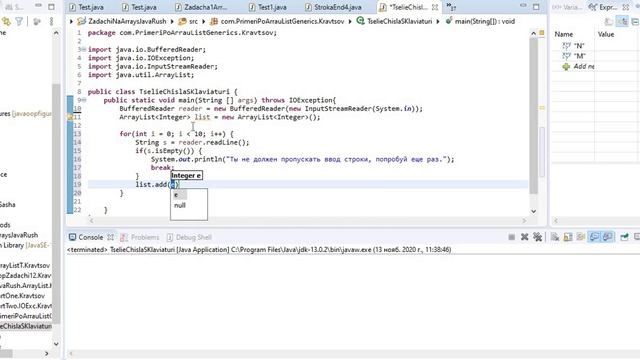640x360 pixels.
Task: Click vertical scrollbar up arrow in editor
Action: click(533, 33)
